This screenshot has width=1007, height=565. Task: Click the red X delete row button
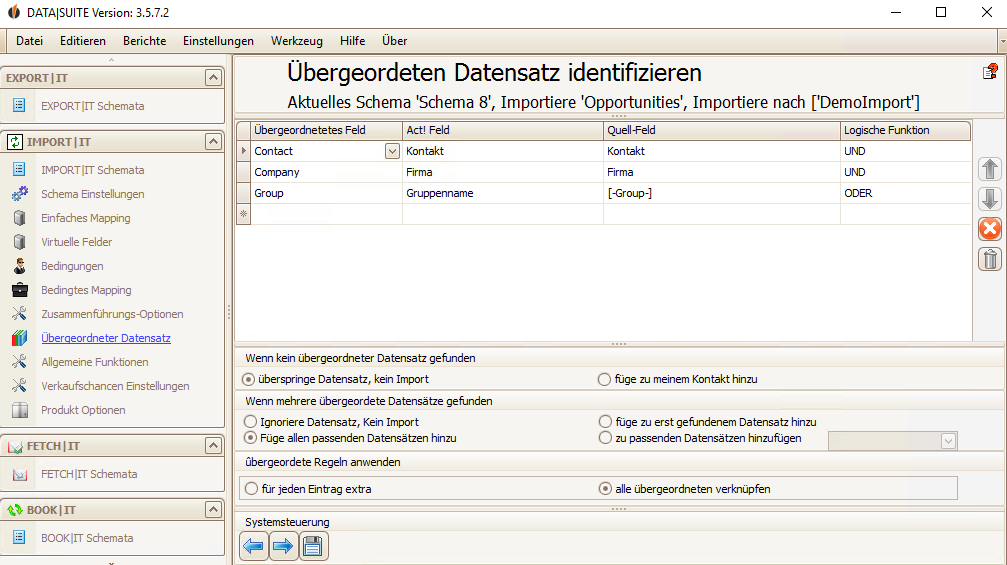990,229
